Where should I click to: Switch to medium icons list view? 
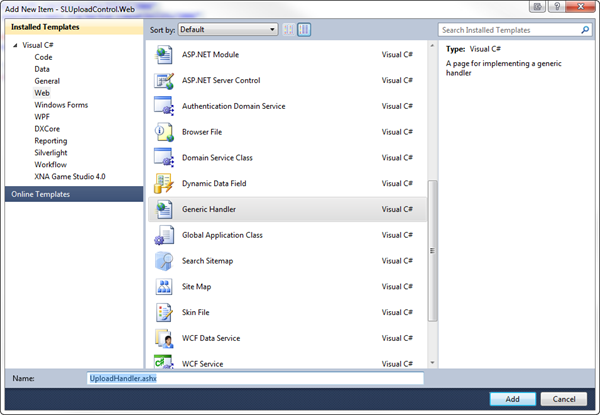(304, 29)
